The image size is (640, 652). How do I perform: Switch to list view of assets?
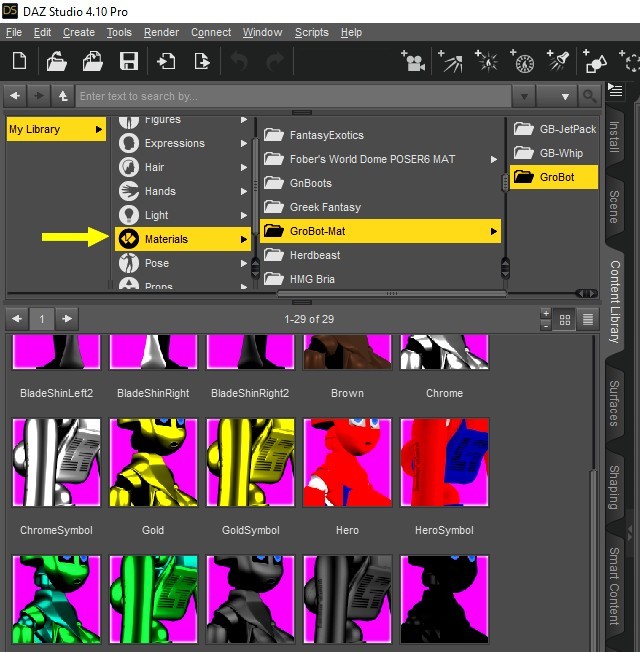(588, 319)
